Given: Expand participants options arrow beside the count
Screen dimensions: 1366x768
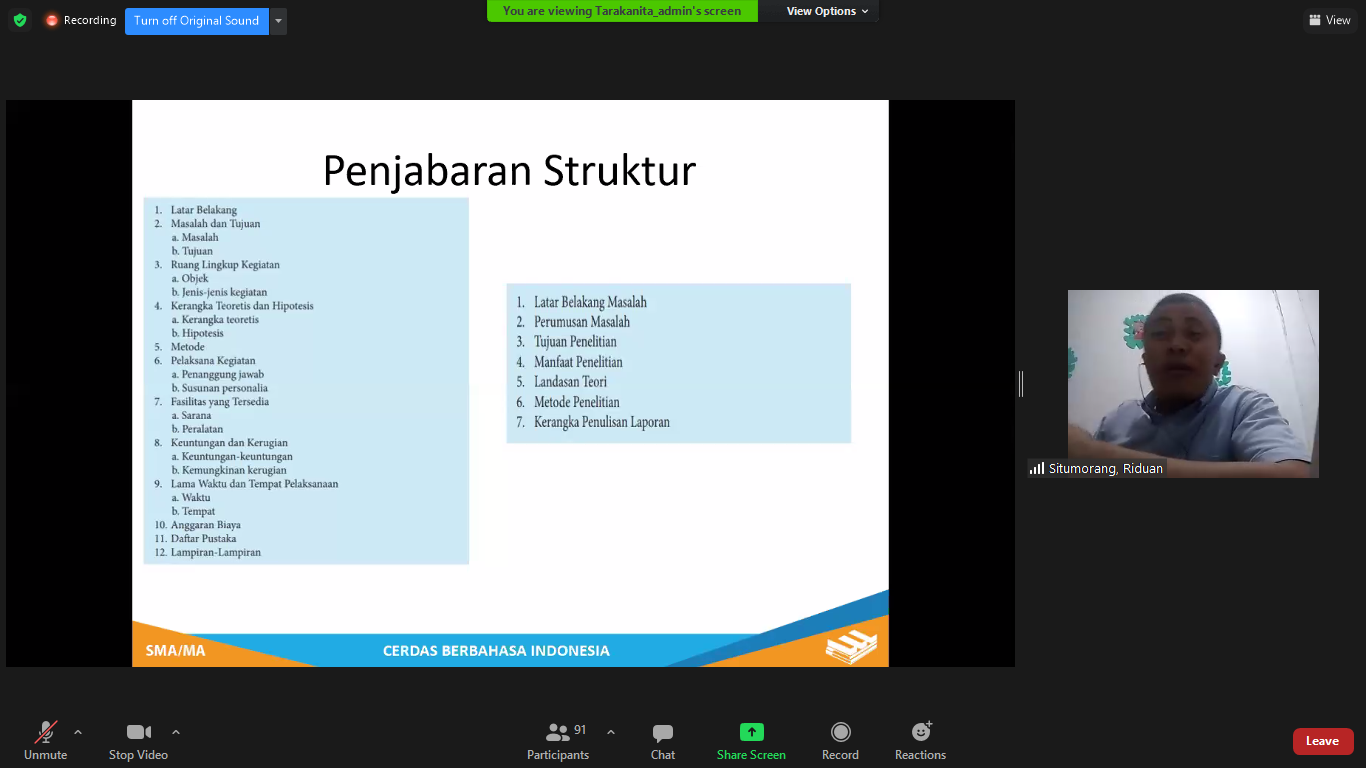Looking at the screenshot, I should tap(611, 731).
